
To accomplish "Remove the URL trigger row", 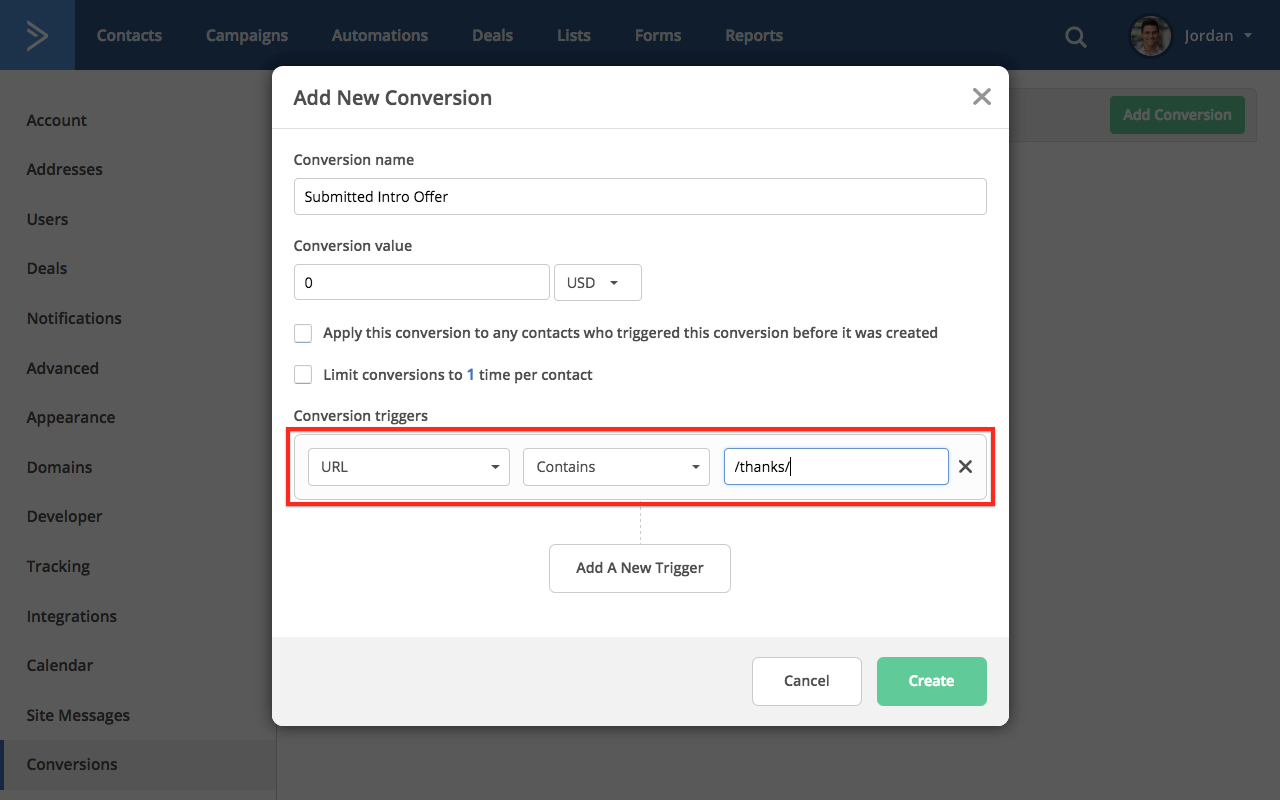I will pyautogui.click(x=966, y=467).
